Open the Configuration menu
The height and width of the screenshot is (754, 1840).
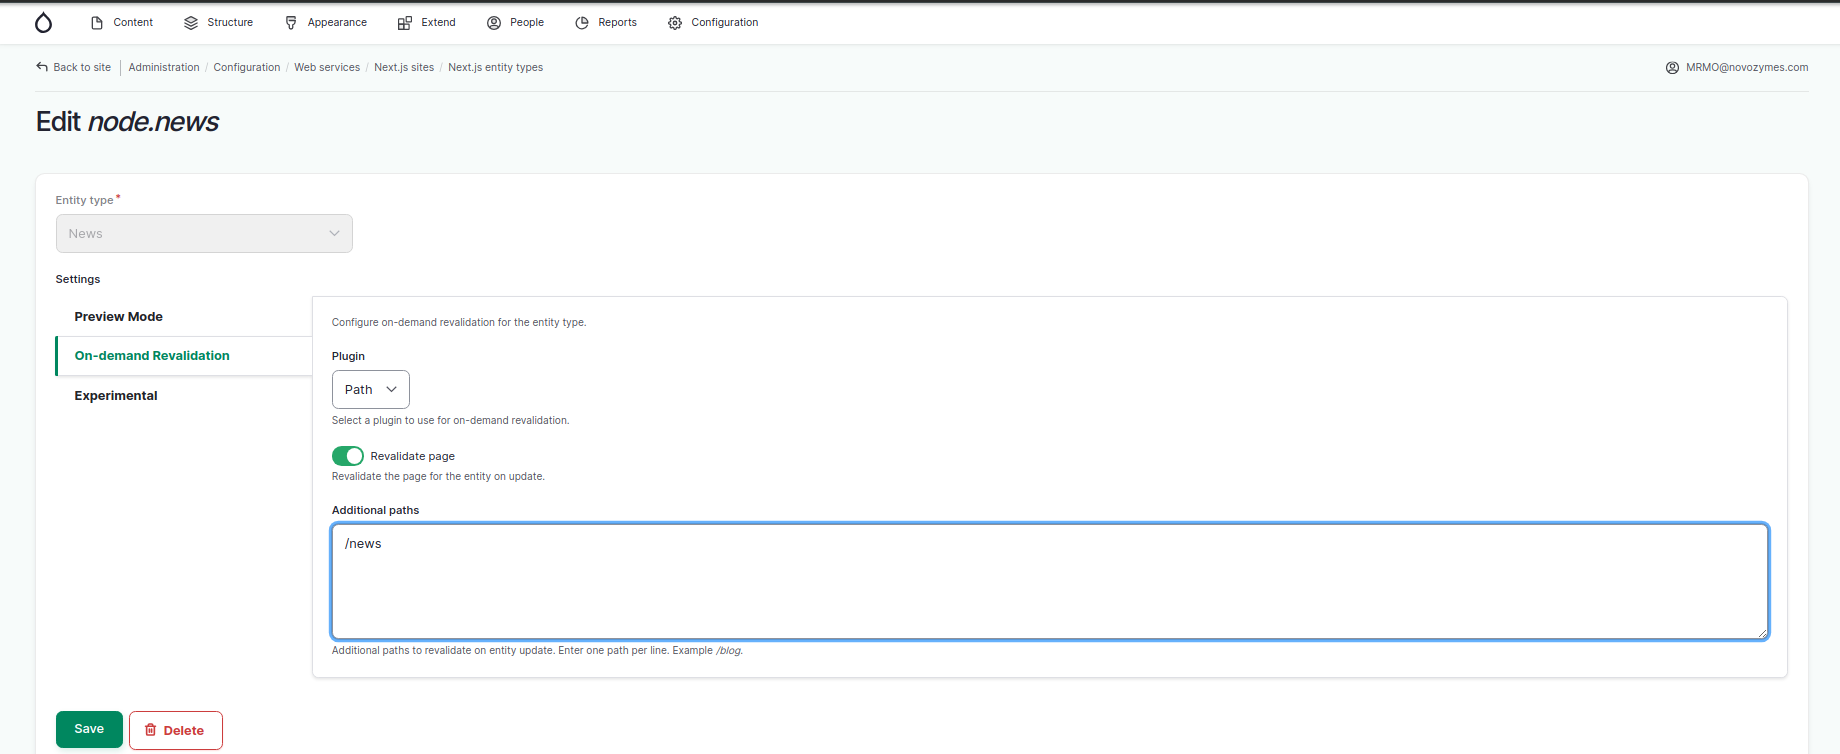(x=713, y=22)
